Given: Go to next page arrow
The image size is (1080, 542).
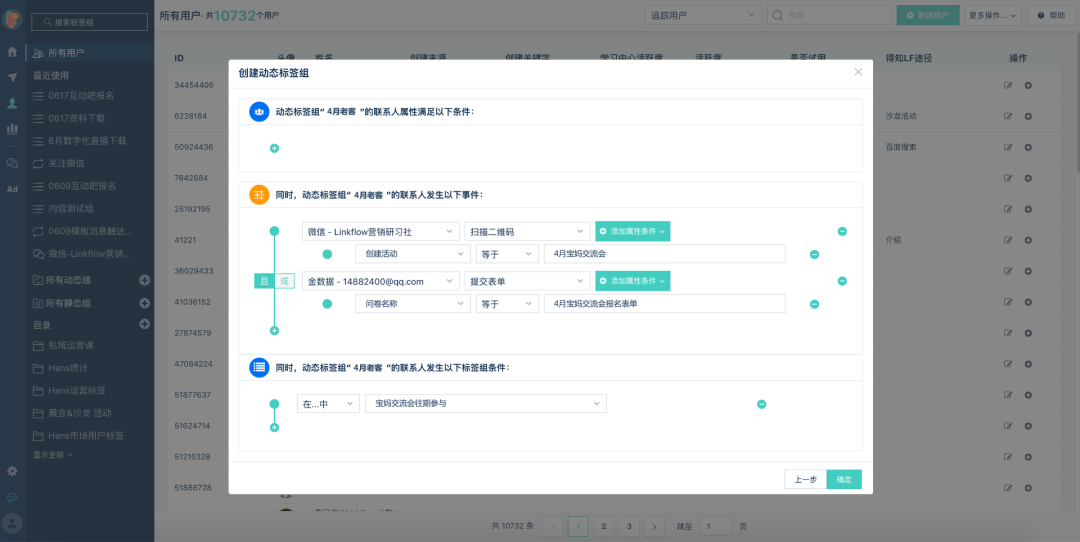Looking at the screenshot, I should coord(654,526).
